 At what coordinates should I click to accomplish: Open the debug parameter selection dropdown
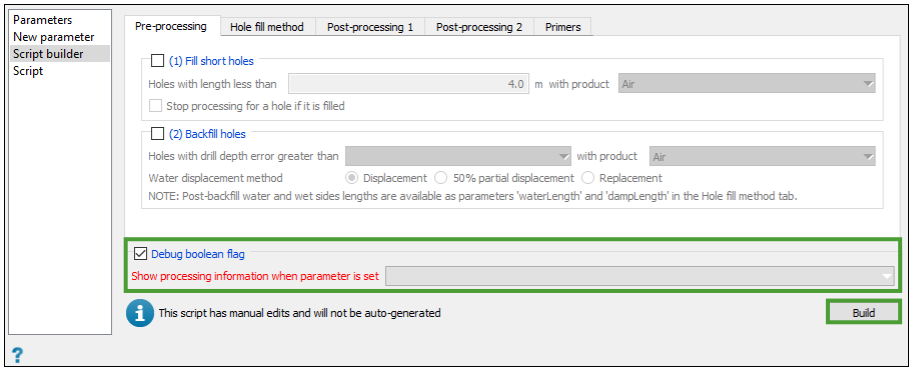(x=640, y=276)
